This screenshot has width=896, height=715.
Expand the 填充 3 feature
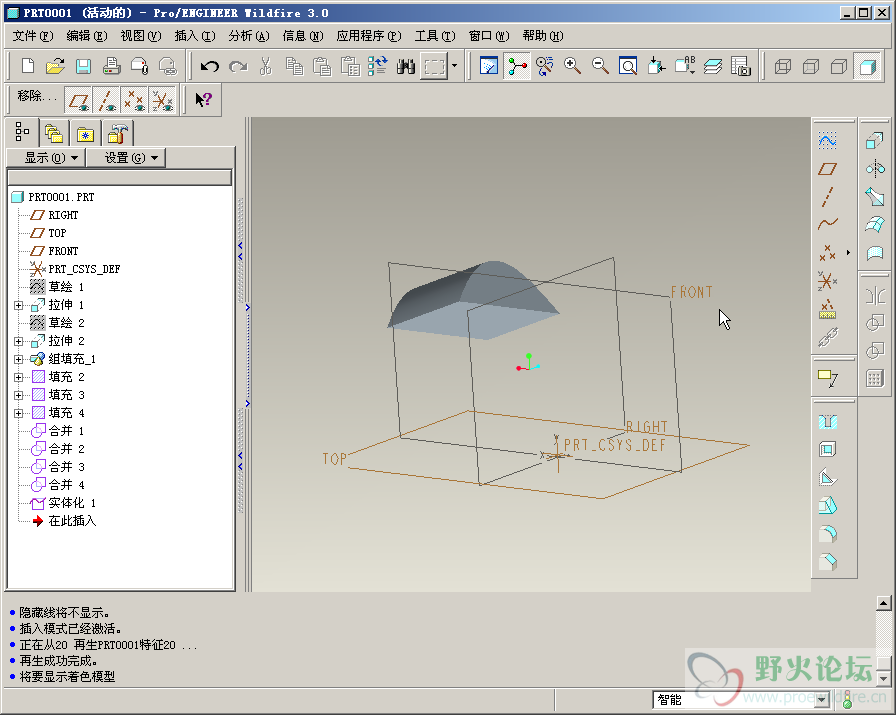[18, 395]
